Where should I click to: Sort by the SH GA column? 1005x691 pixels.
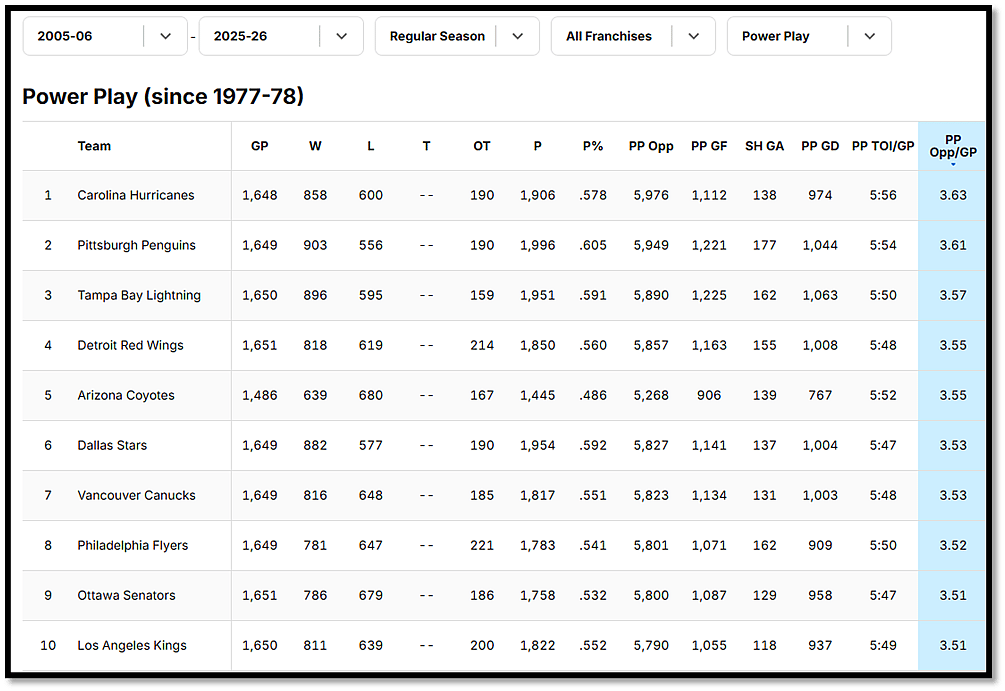click(764, 146)
